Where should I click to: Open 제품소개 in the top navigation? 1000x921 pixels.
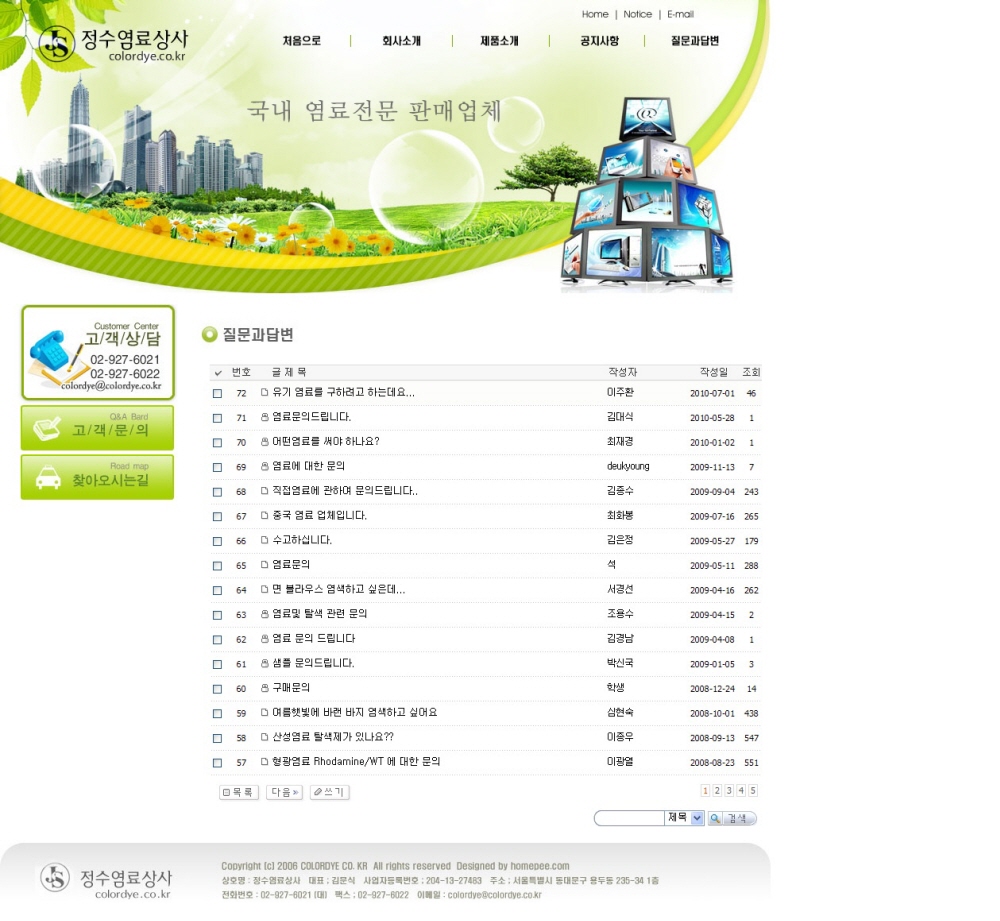499,41
